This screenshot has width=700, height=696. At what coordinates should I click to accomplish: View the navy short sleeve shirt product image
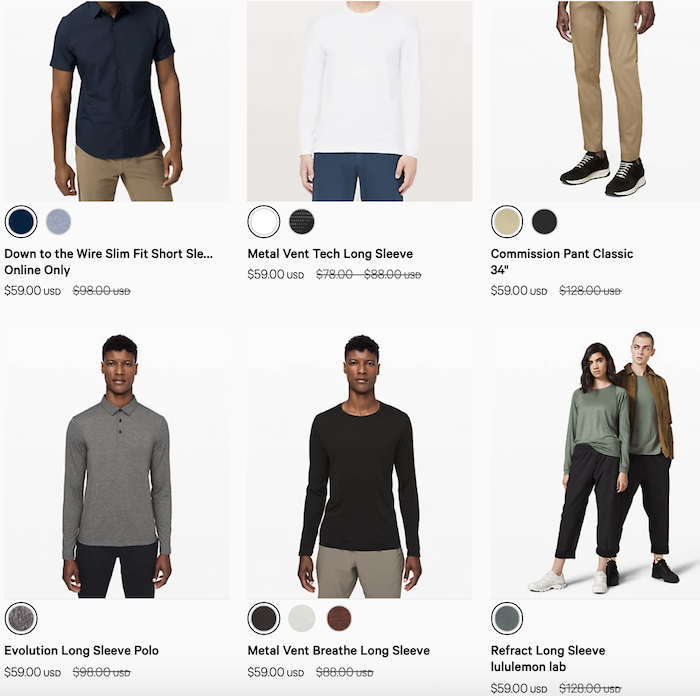(x=117, y=101)
